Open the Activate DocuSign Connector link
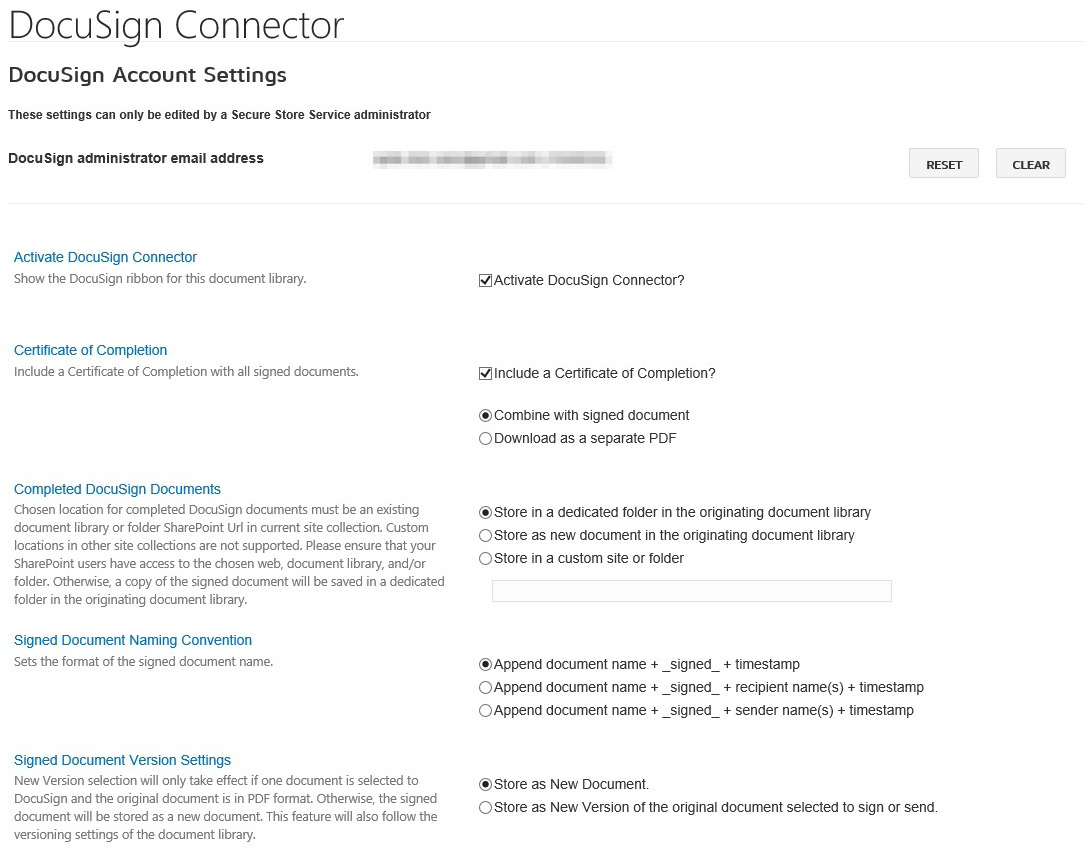 104,257
